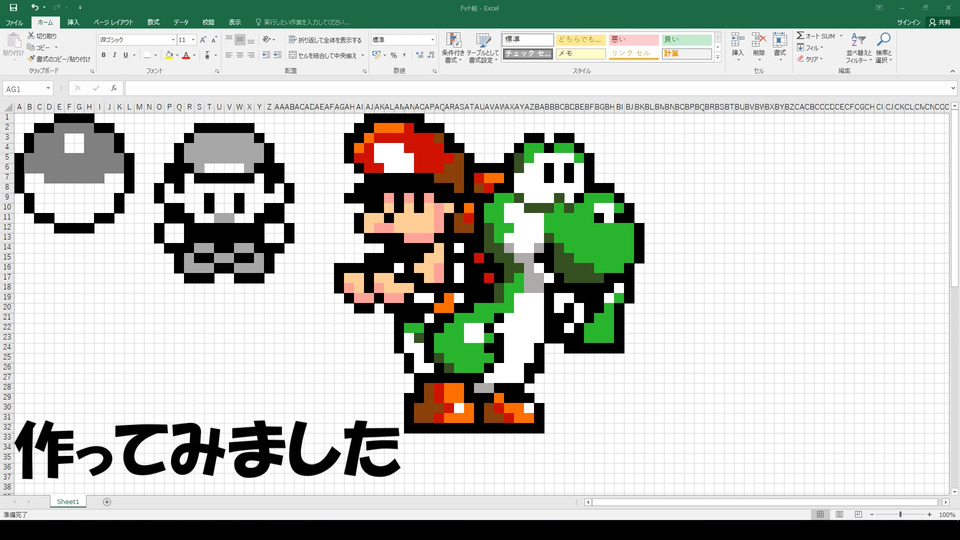Click the Share (共有) button
Screen dimensions: 960x540
tap(939, 21)
